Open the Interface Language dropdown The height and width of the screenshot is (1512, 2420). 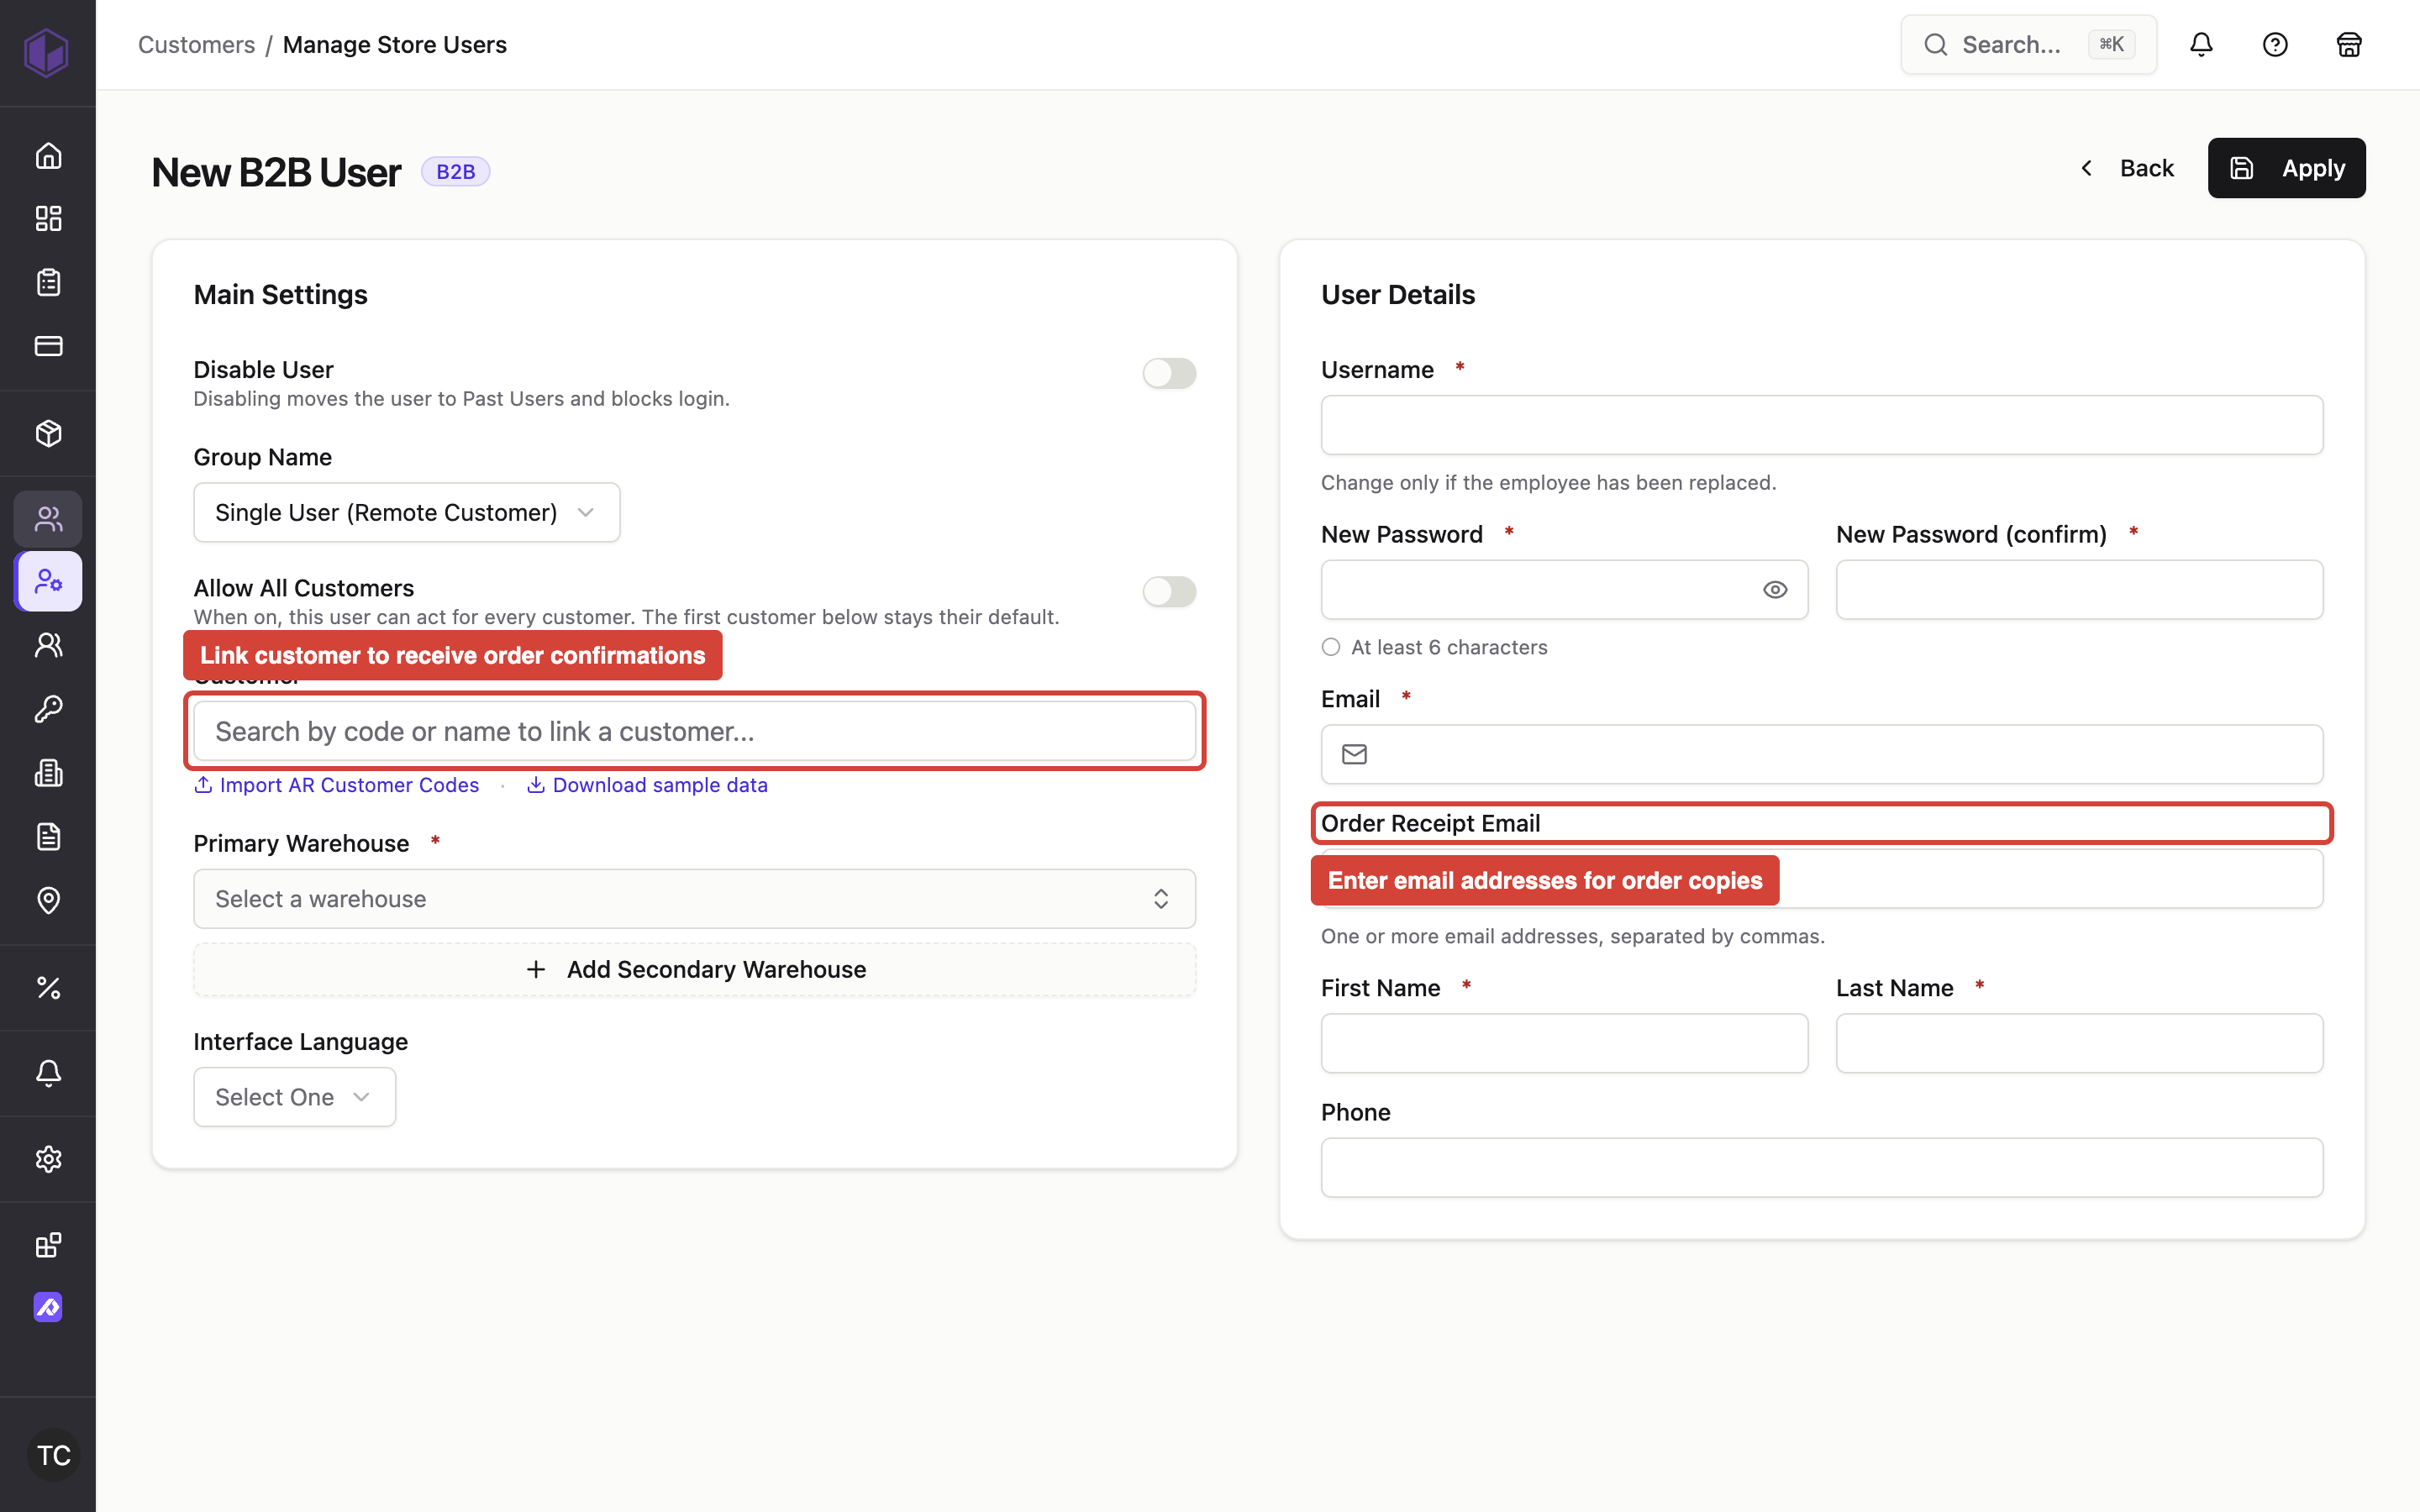tap(294, 1097)
